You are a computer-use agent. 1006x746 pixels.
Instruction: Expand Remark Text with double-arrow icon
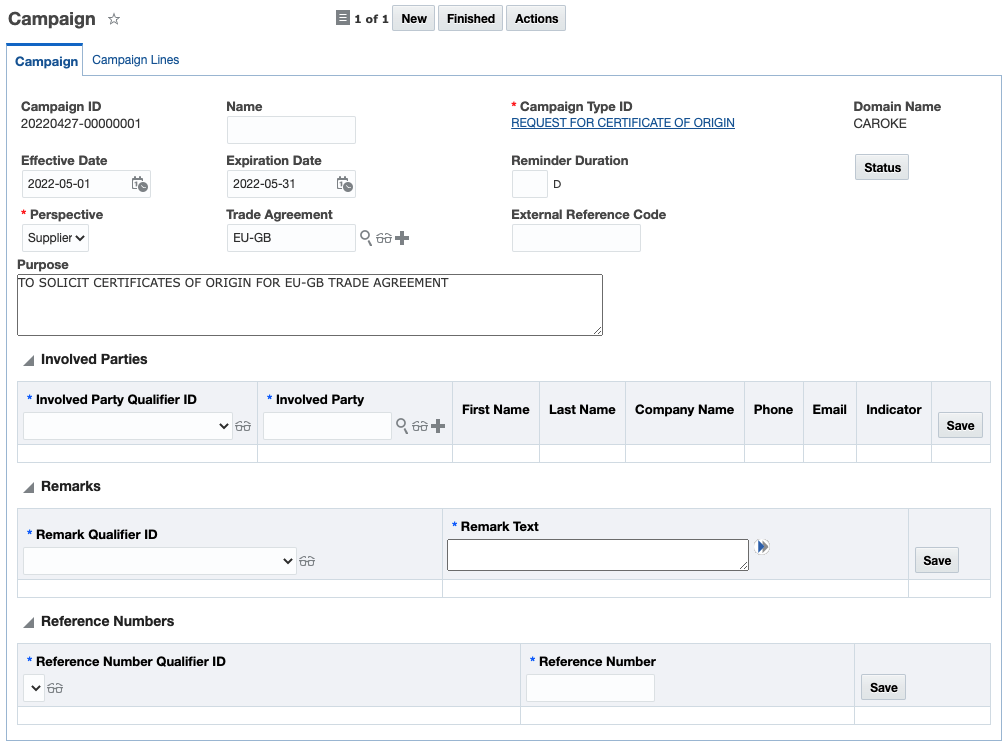[763, 547]
